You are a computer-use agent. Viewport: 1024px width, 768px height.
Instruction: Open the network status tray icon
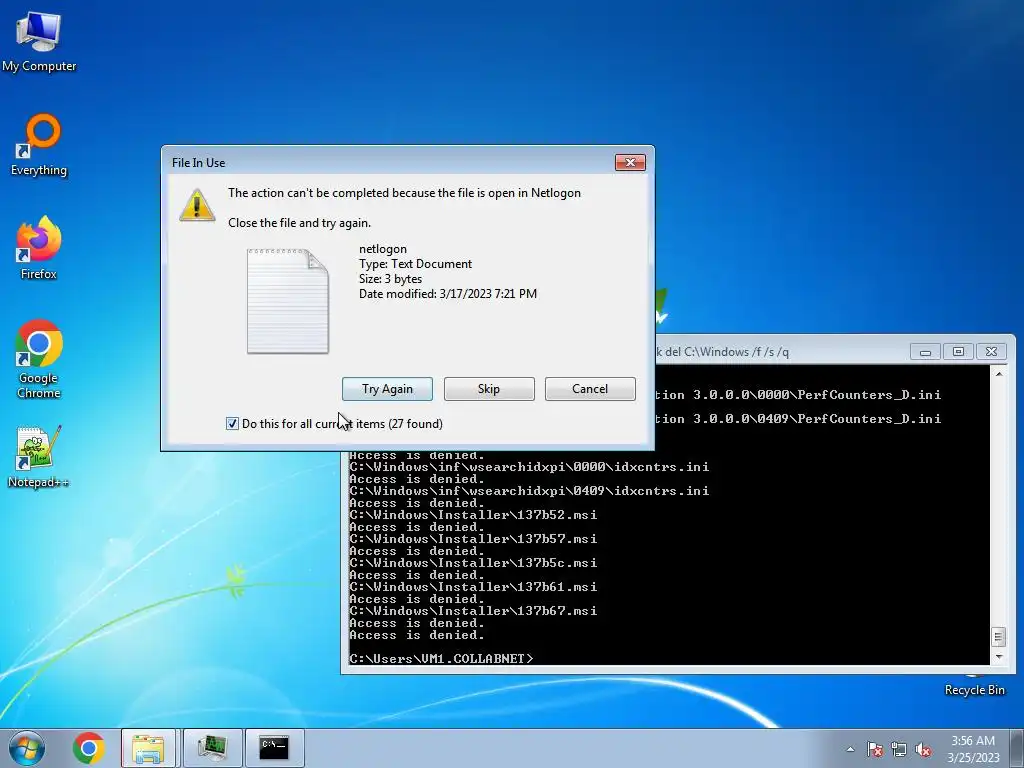point(899,749)
